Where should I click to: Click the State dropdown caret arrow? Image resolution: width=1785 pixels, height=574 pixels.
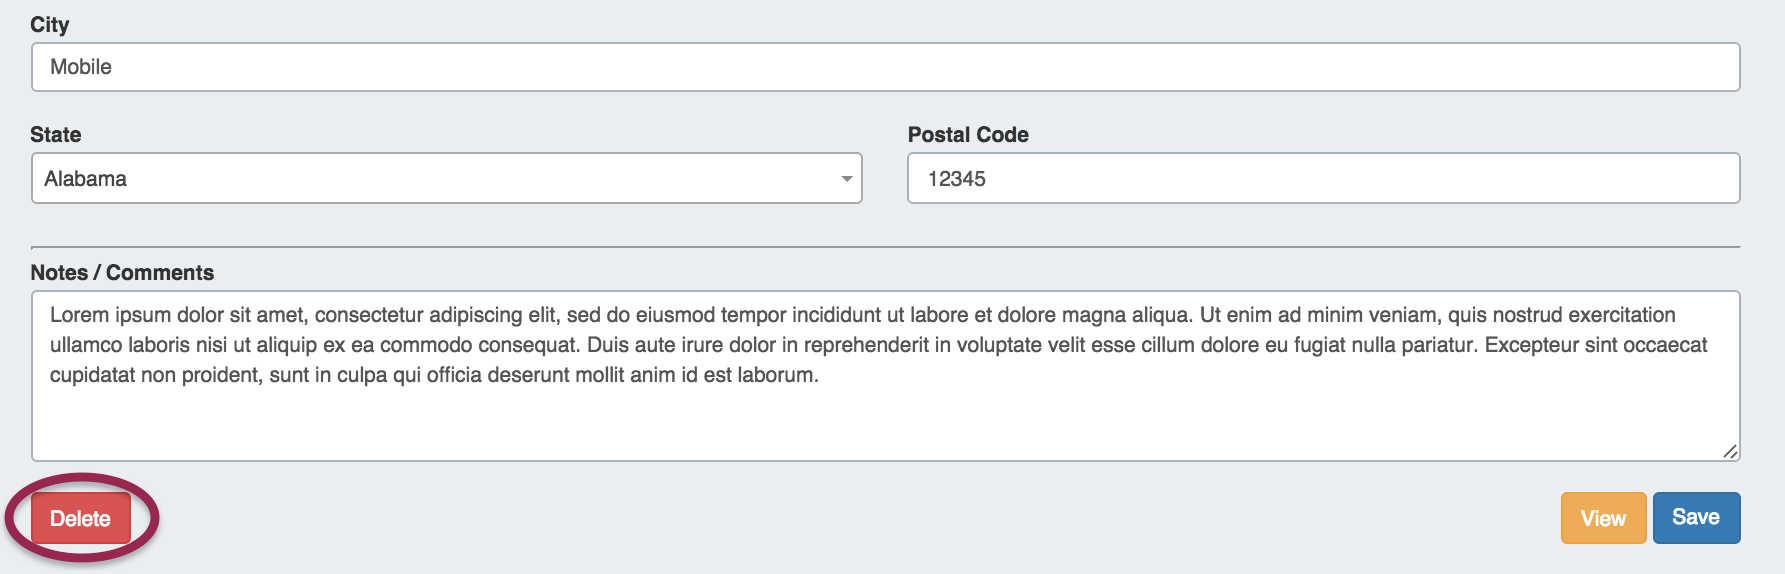click(x=846, y=179)
